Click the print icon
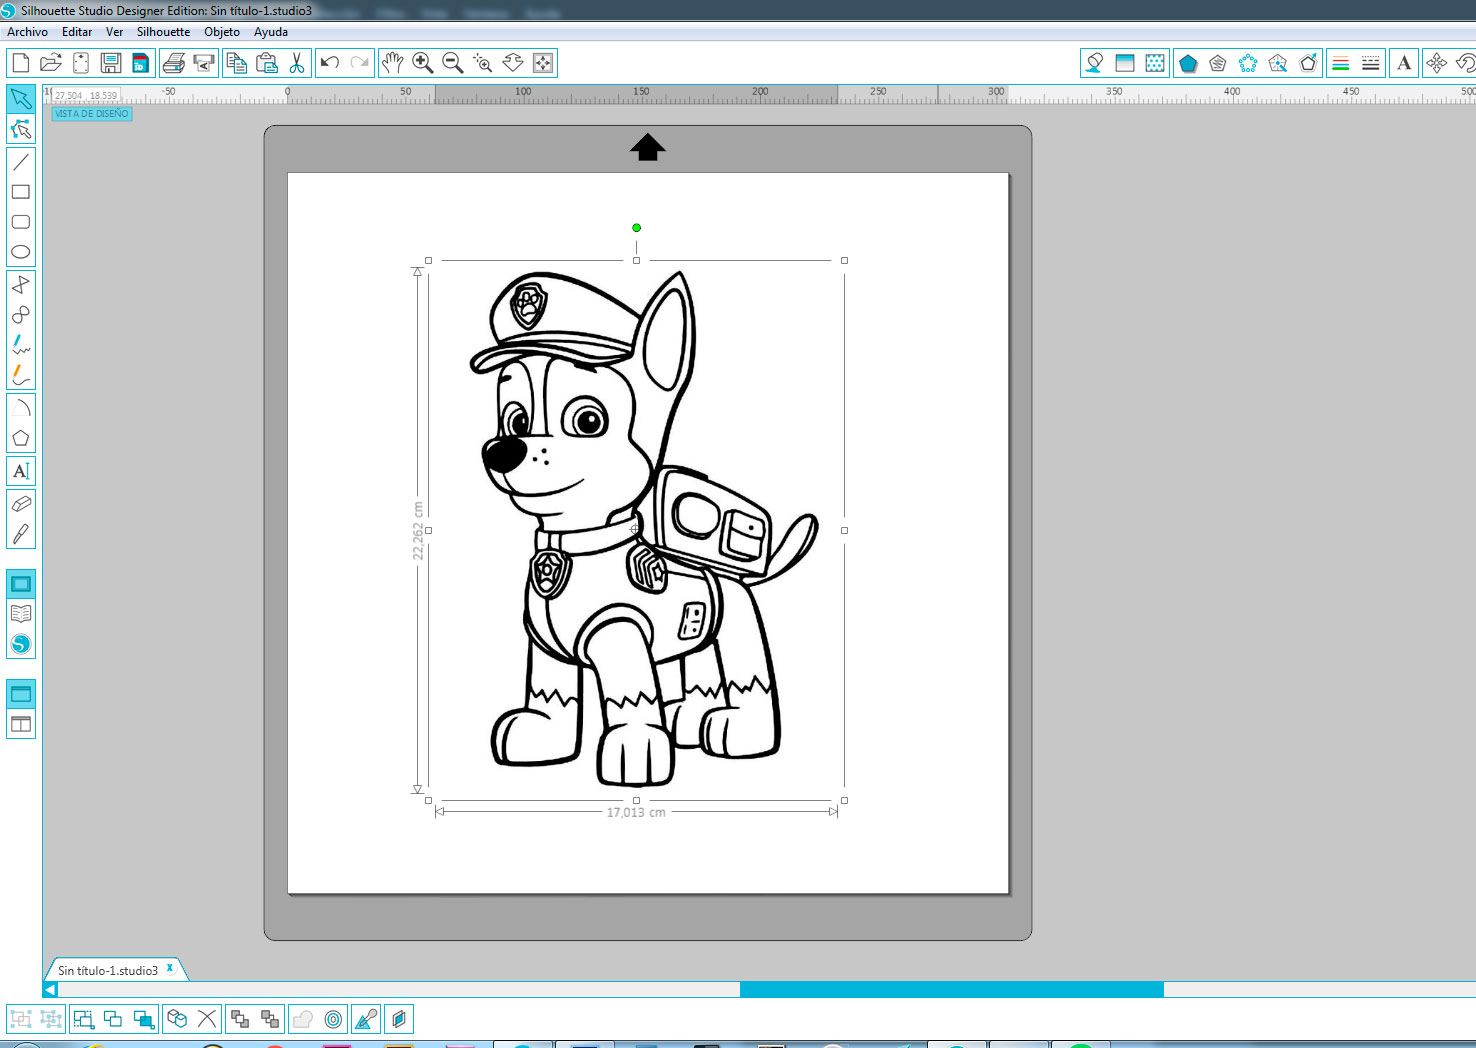The image size is (1476, 1048). coord(174,63)
